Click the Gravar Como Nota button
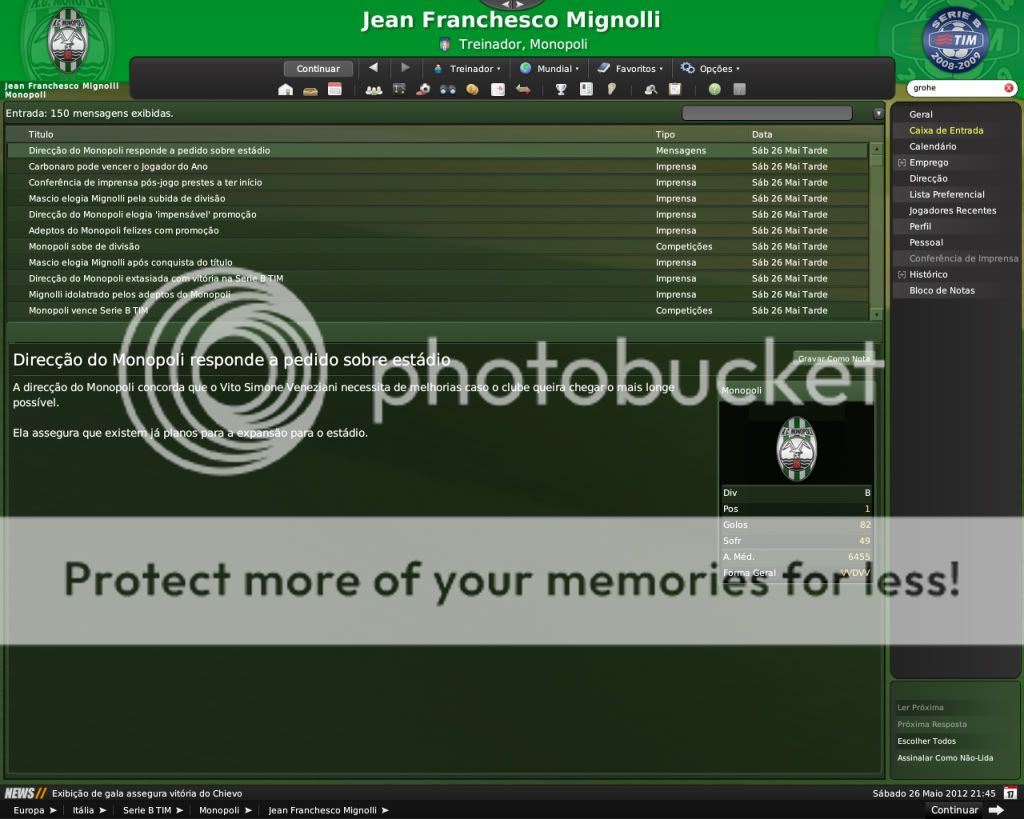This screenshot has height=819, width=1024. (833, 358)
